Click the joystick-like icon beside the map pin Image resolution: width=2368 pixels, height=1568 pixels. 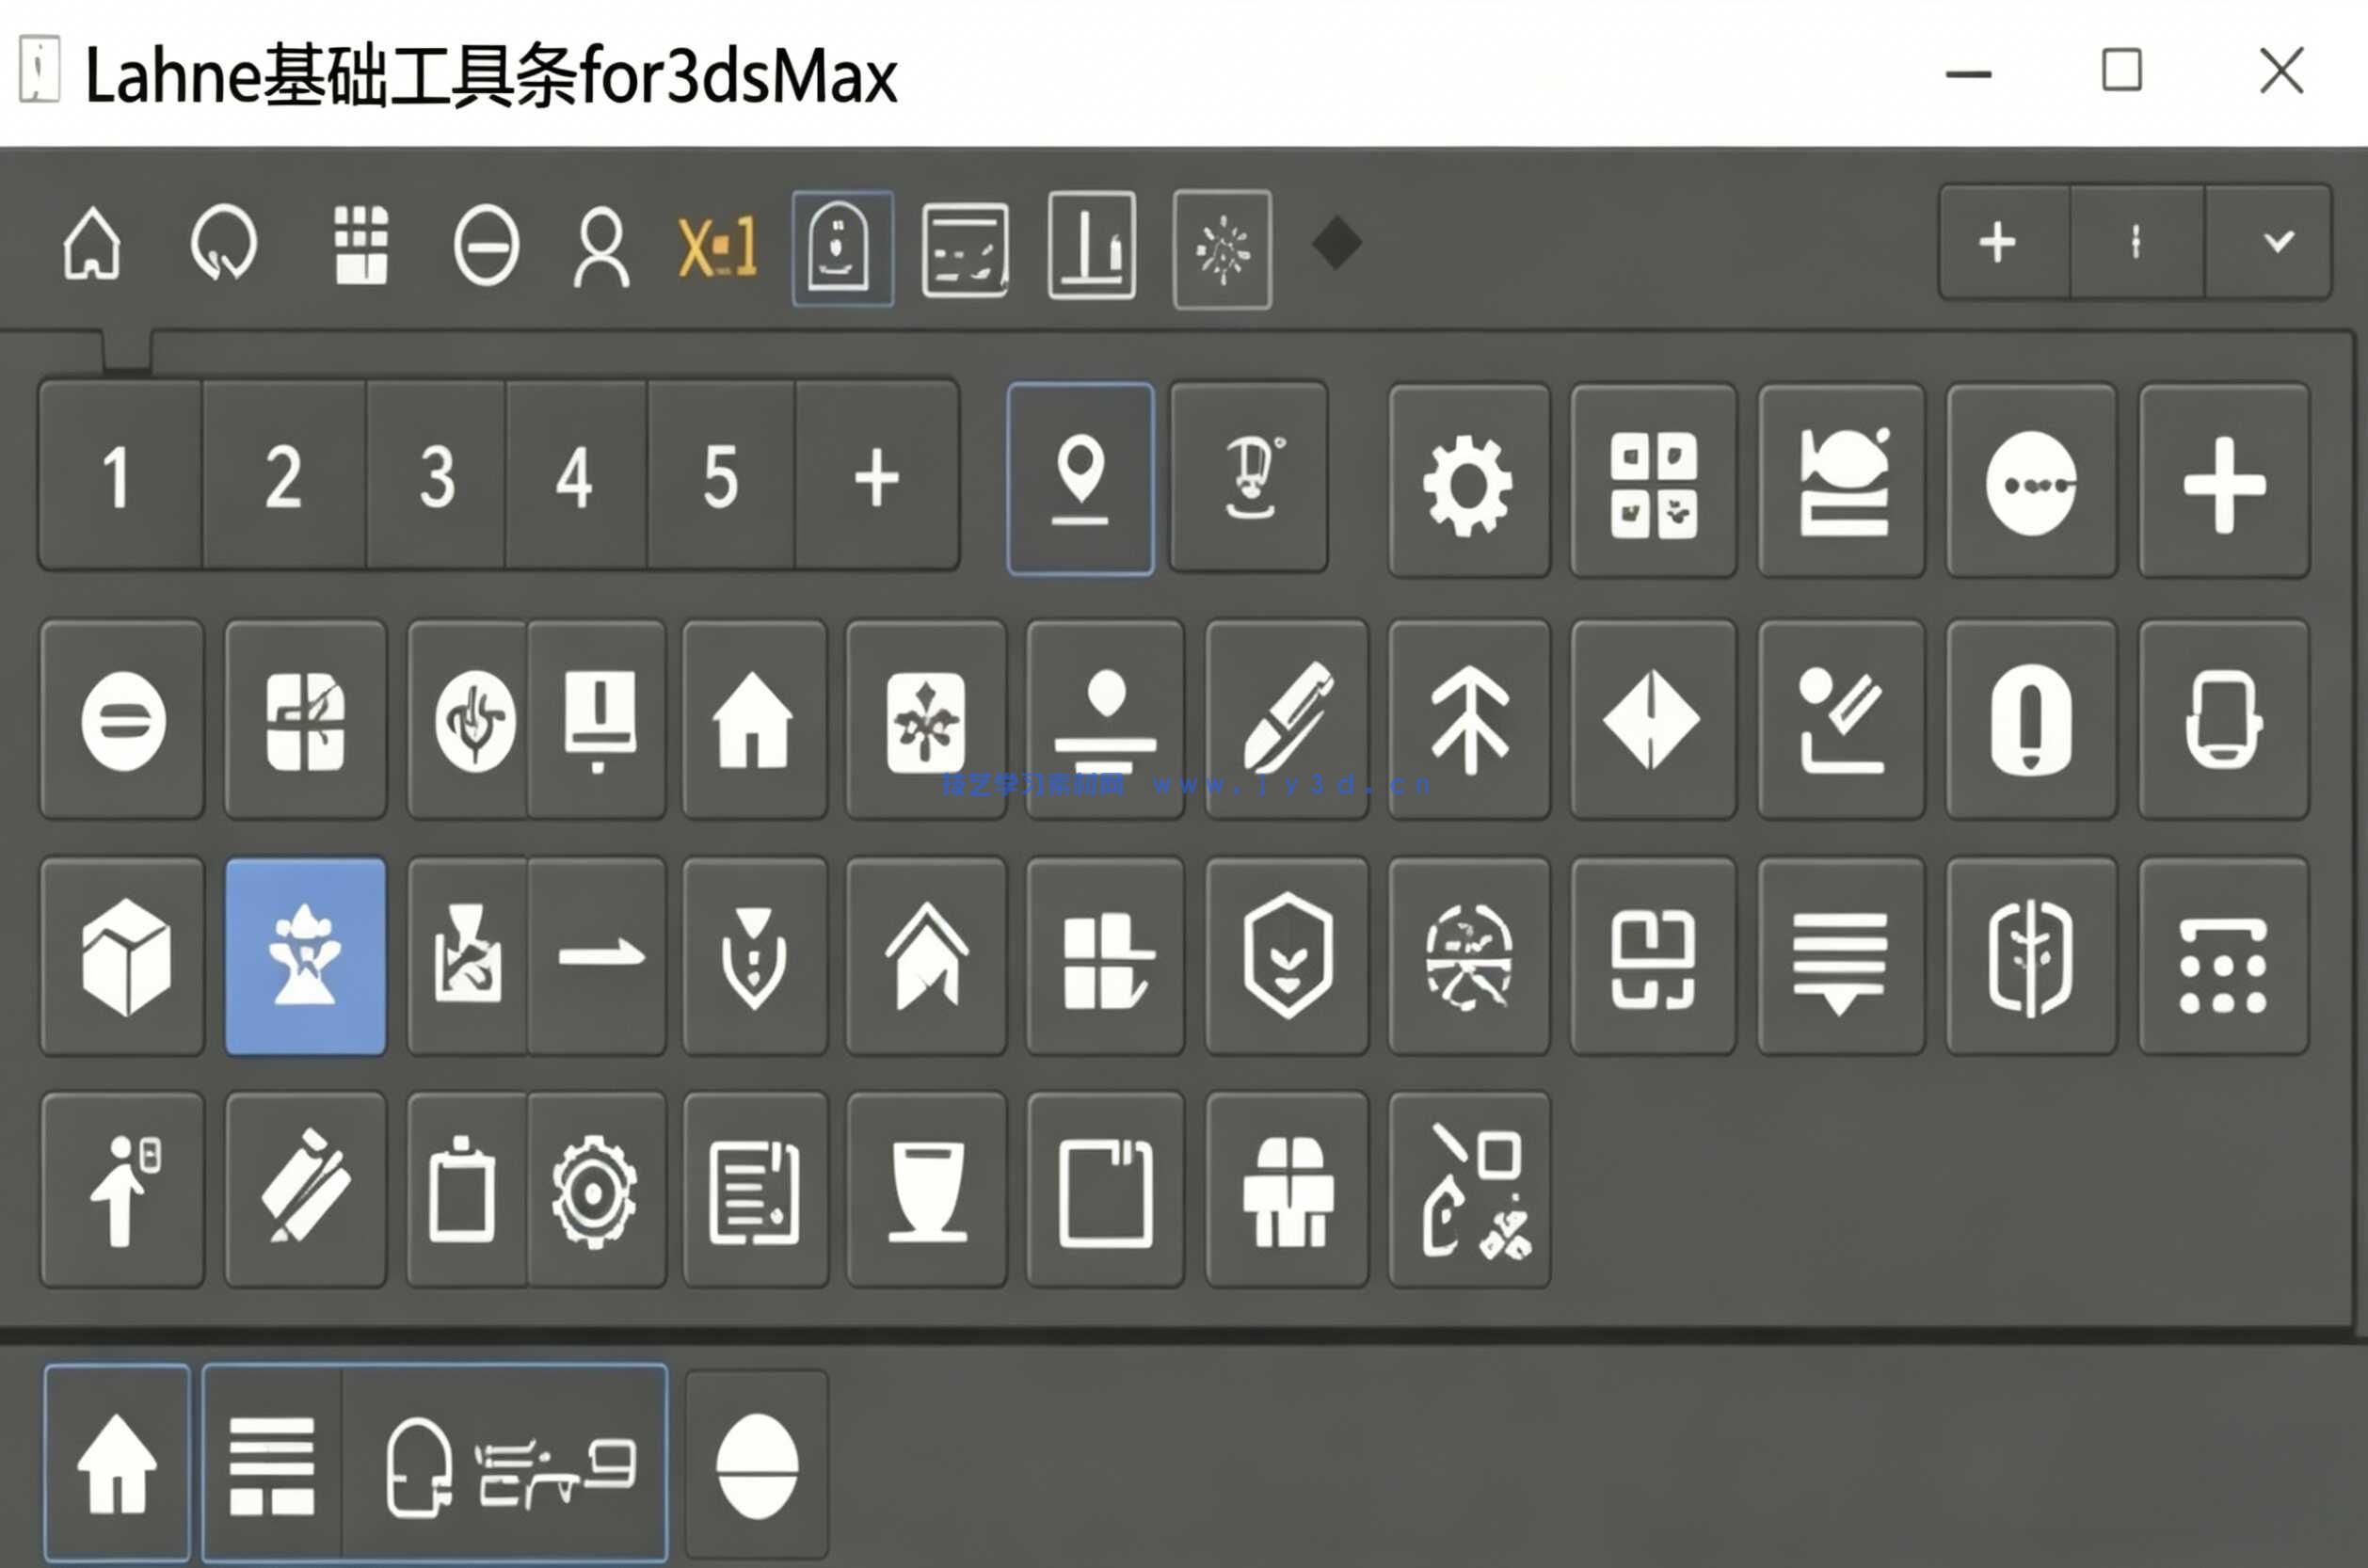click(x=1249, y=477)
